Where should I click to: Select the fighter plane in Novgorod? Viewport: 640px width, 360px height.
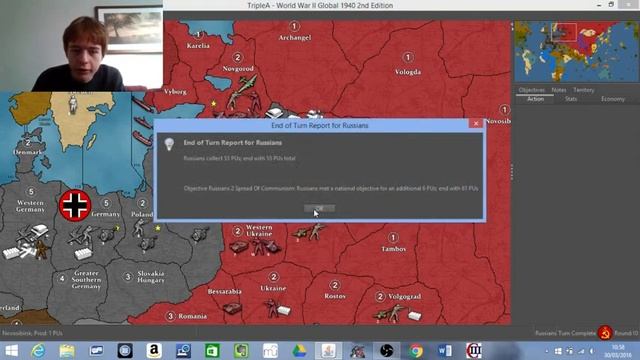247,84
